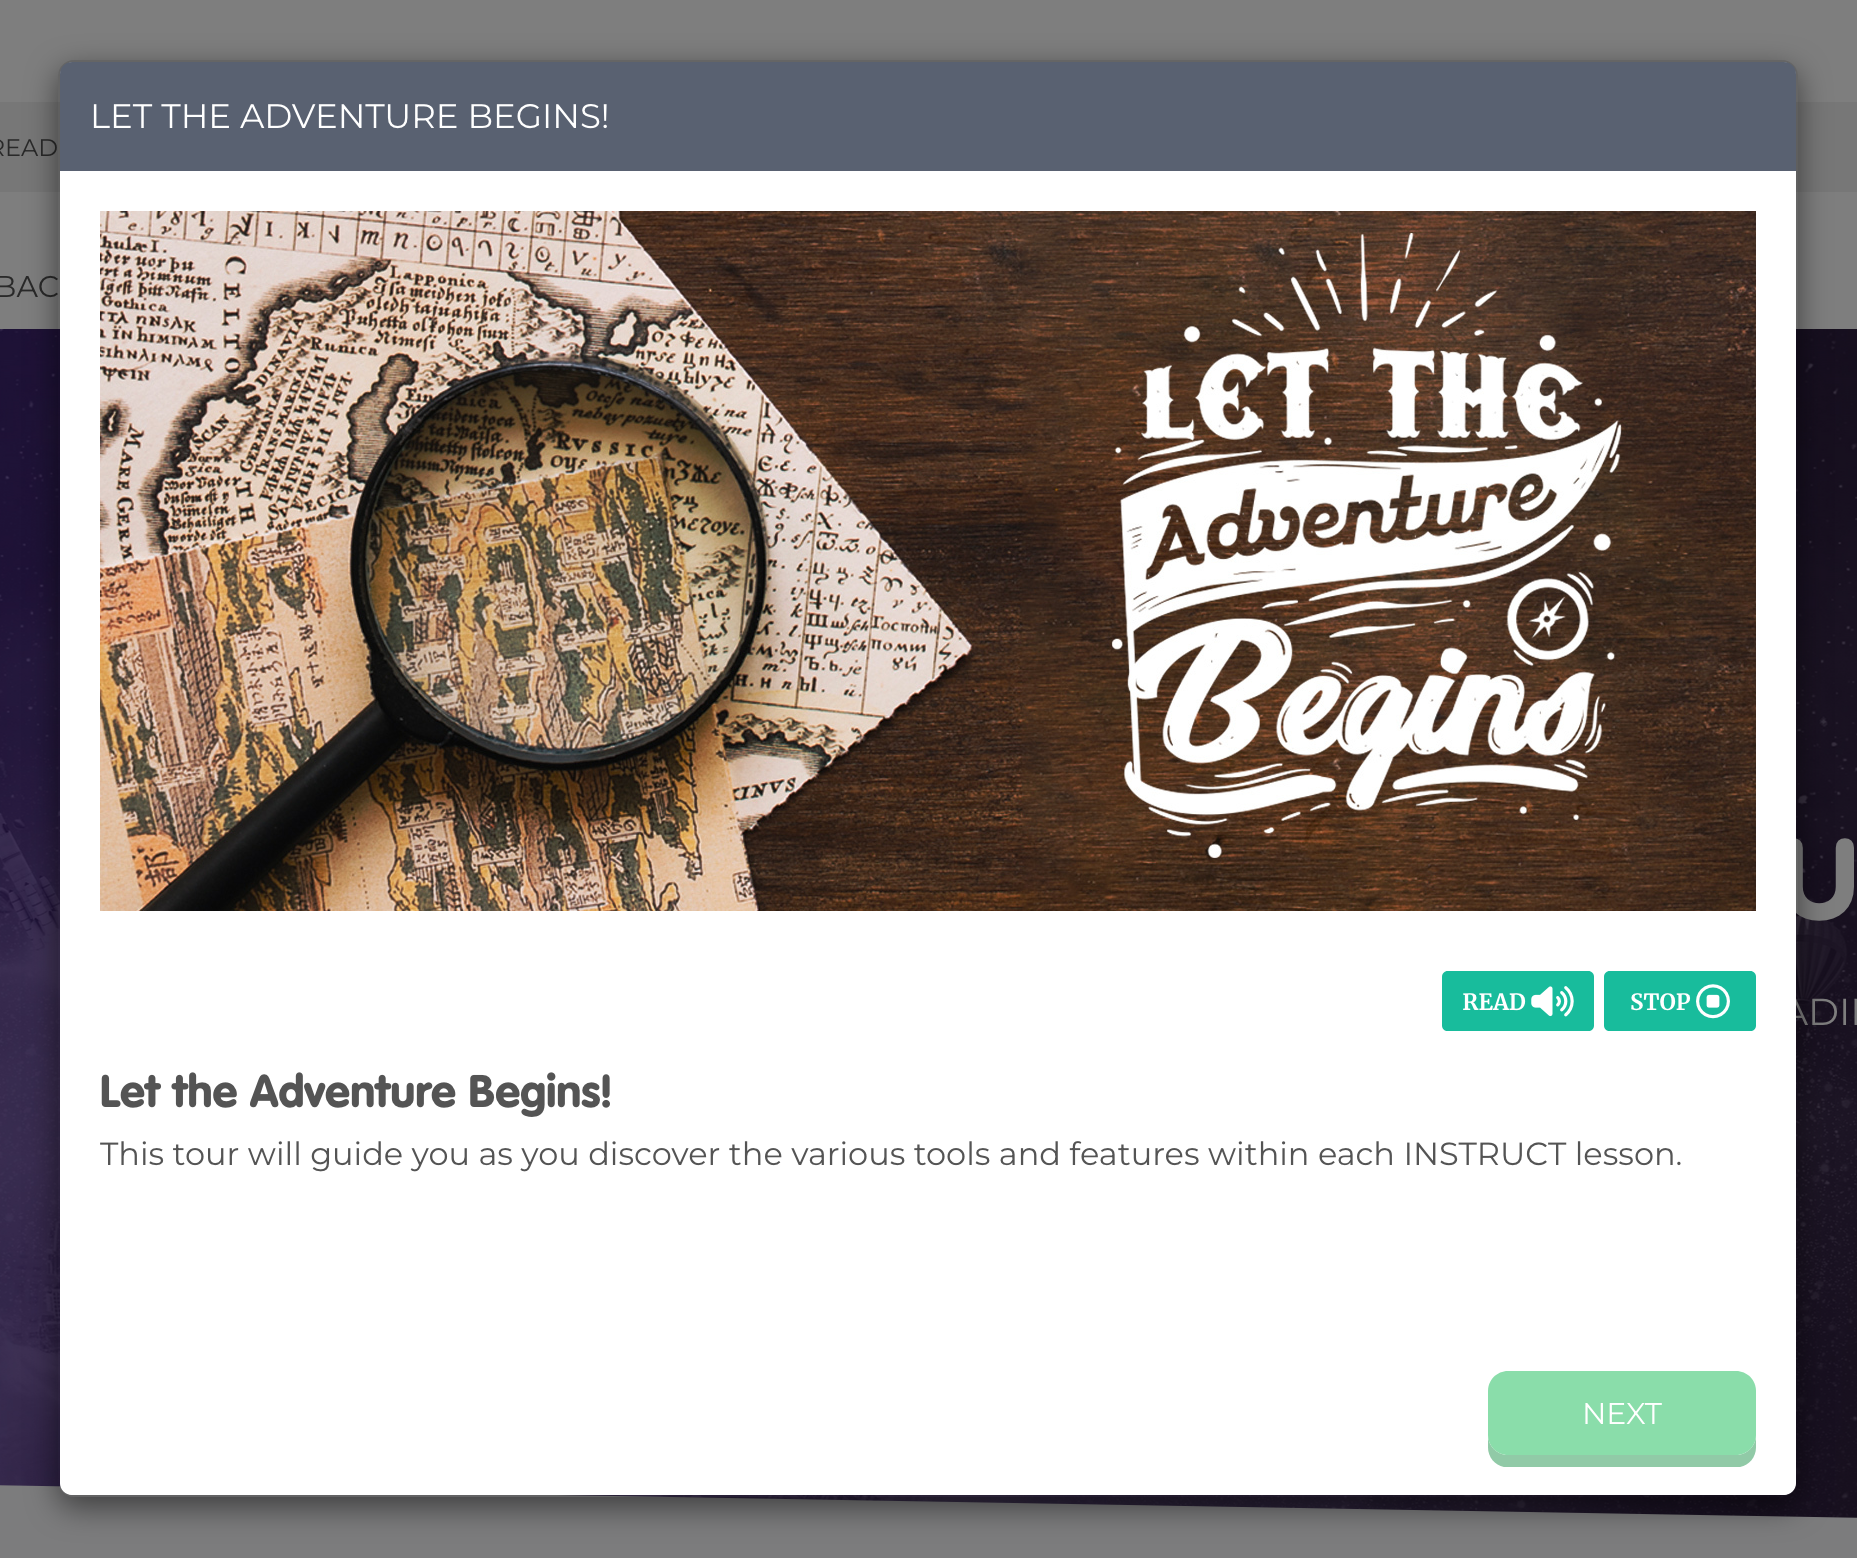
Task: Click the compass icon in the banner artwork
Action: click(x=1547, y=620)
